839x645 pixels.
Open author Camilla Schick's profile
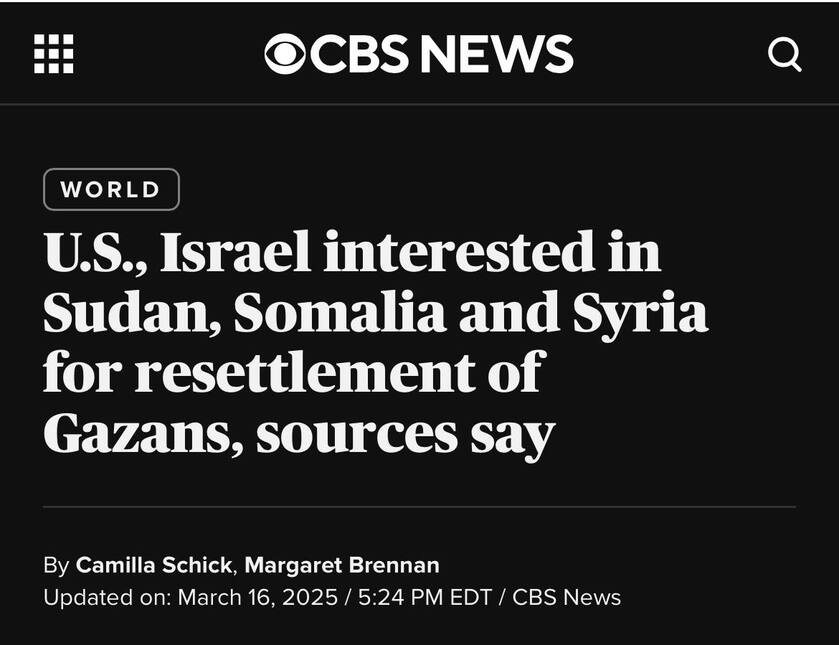click(x=154, y=565)
